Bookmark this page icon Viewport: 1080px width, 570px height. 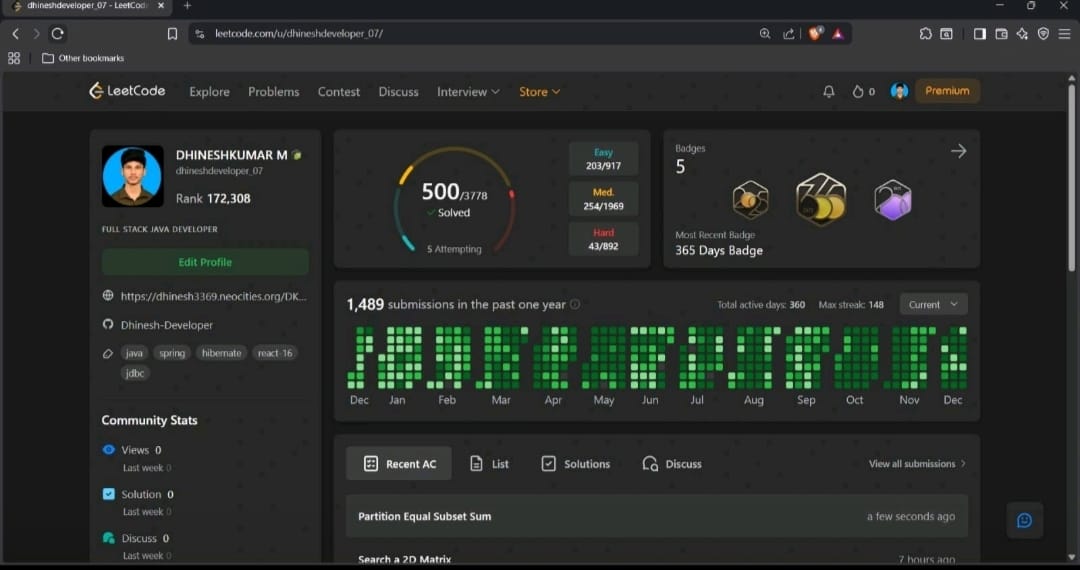click(172, 34)
